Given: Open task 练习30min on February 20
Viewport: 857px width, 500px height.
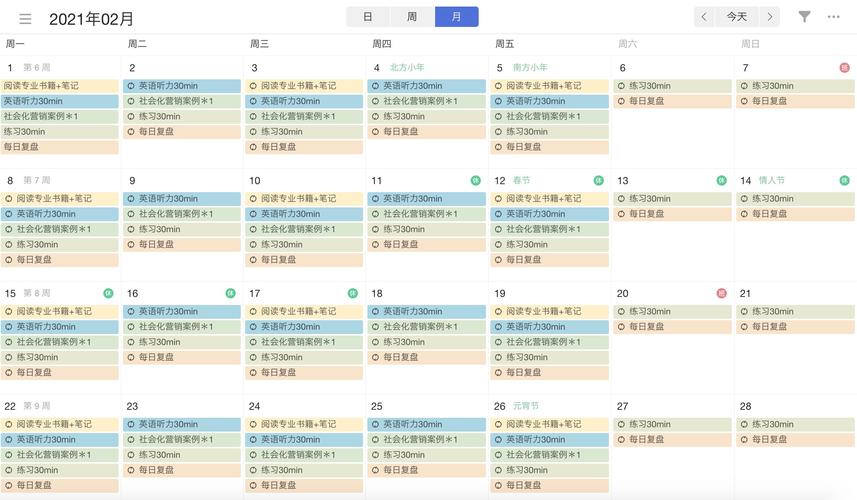Looking at the screenshot, I should click(673, 311).
